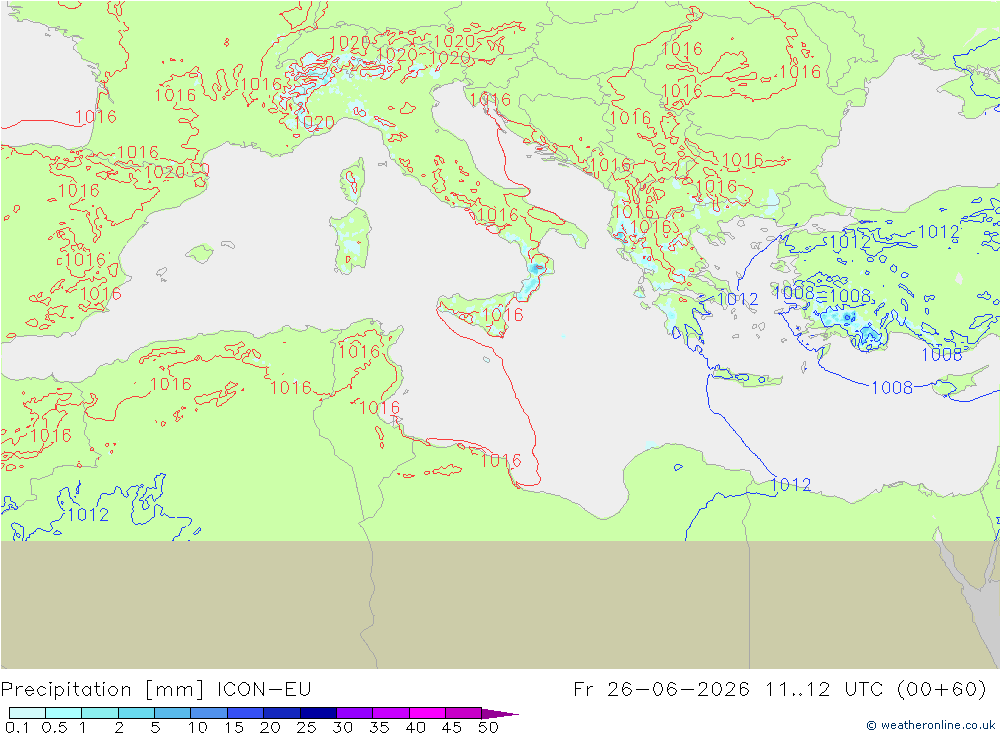Click the 20–25 mm dark navy legend swatch
The image size is (1000, 733).
[x=281, y=713]
